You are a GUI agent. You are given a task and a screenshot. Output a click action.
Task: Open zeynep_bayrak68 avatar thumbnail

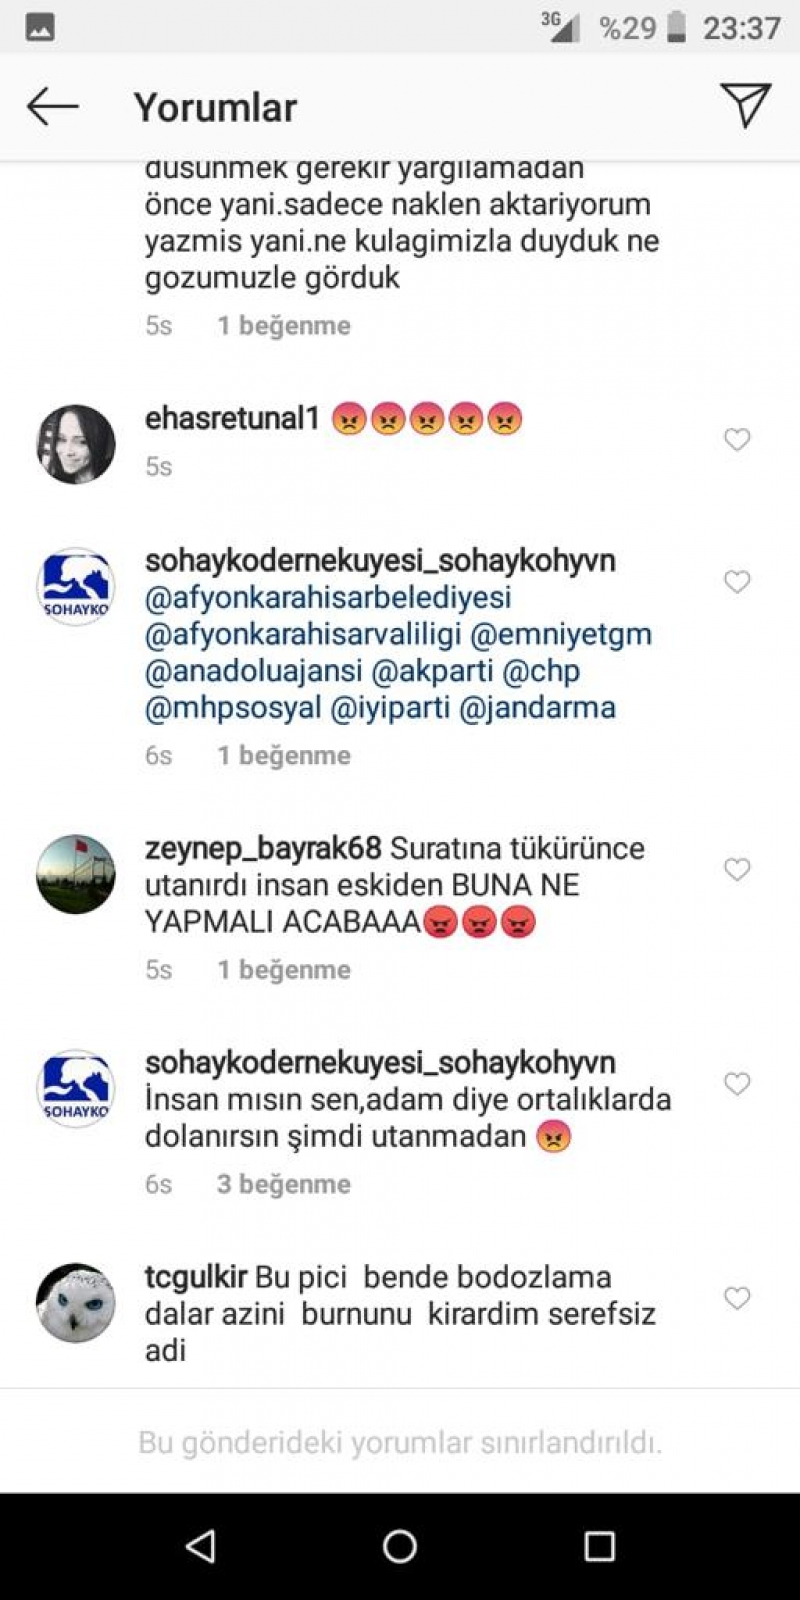(76, 874)
